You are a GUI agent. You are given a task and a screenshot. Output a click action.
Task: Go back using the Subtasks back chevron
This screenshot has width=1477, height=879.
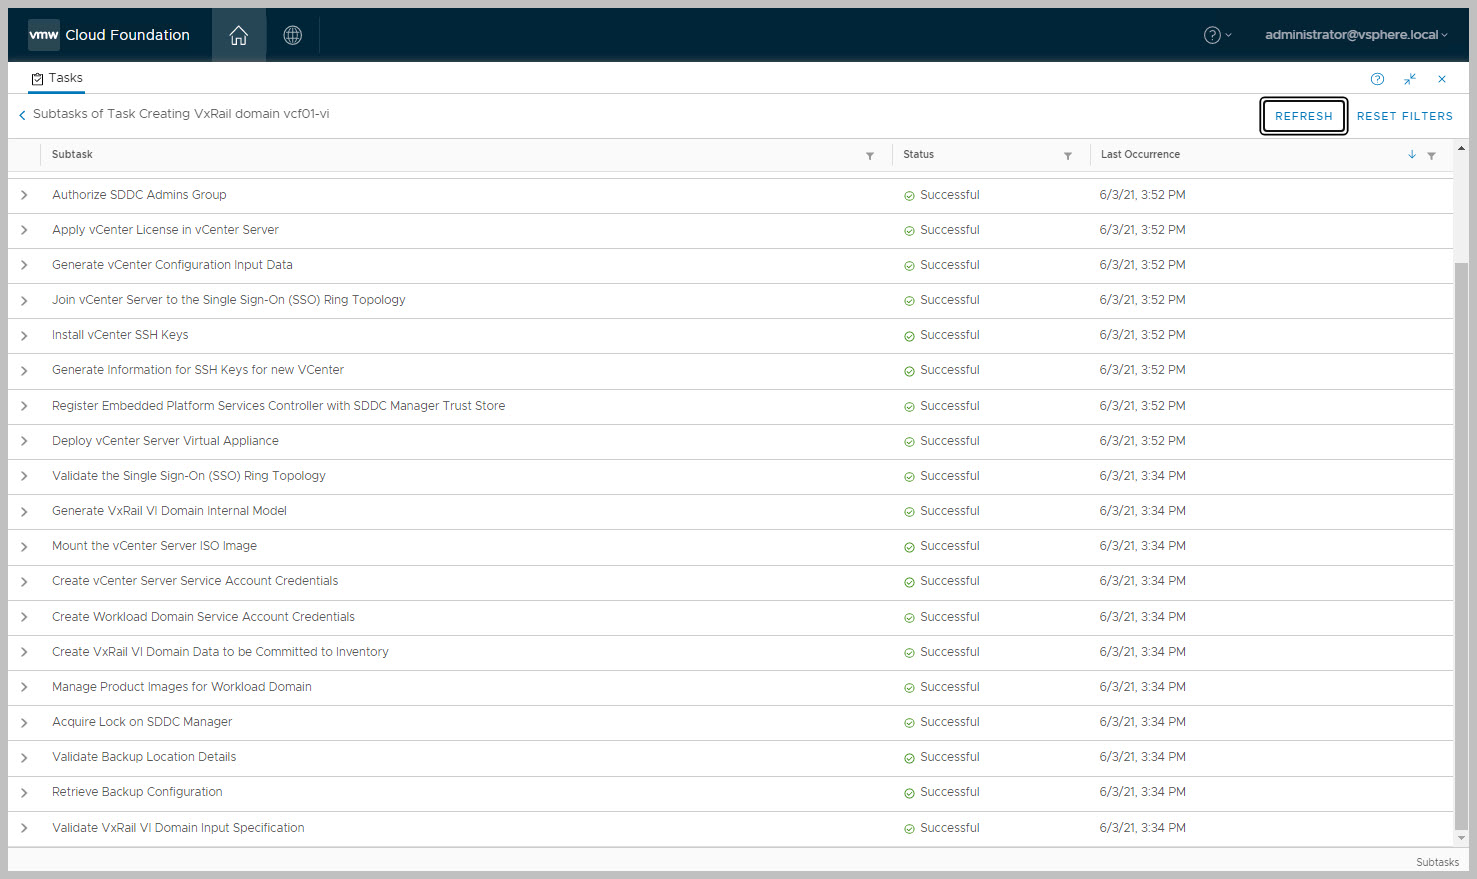coord(22,115)
